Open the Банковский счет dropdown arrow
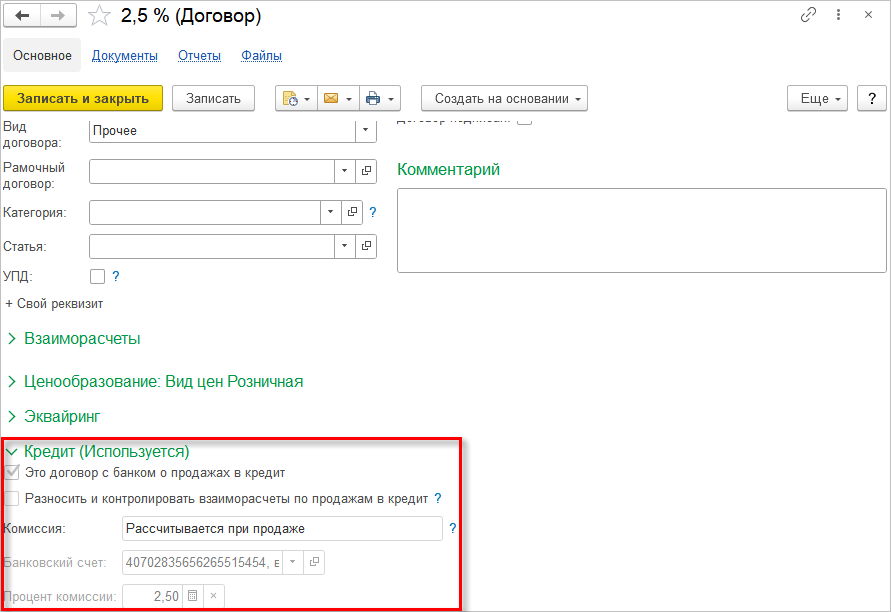891x612 pixels. pyautogui.click(x=293, y=562)
